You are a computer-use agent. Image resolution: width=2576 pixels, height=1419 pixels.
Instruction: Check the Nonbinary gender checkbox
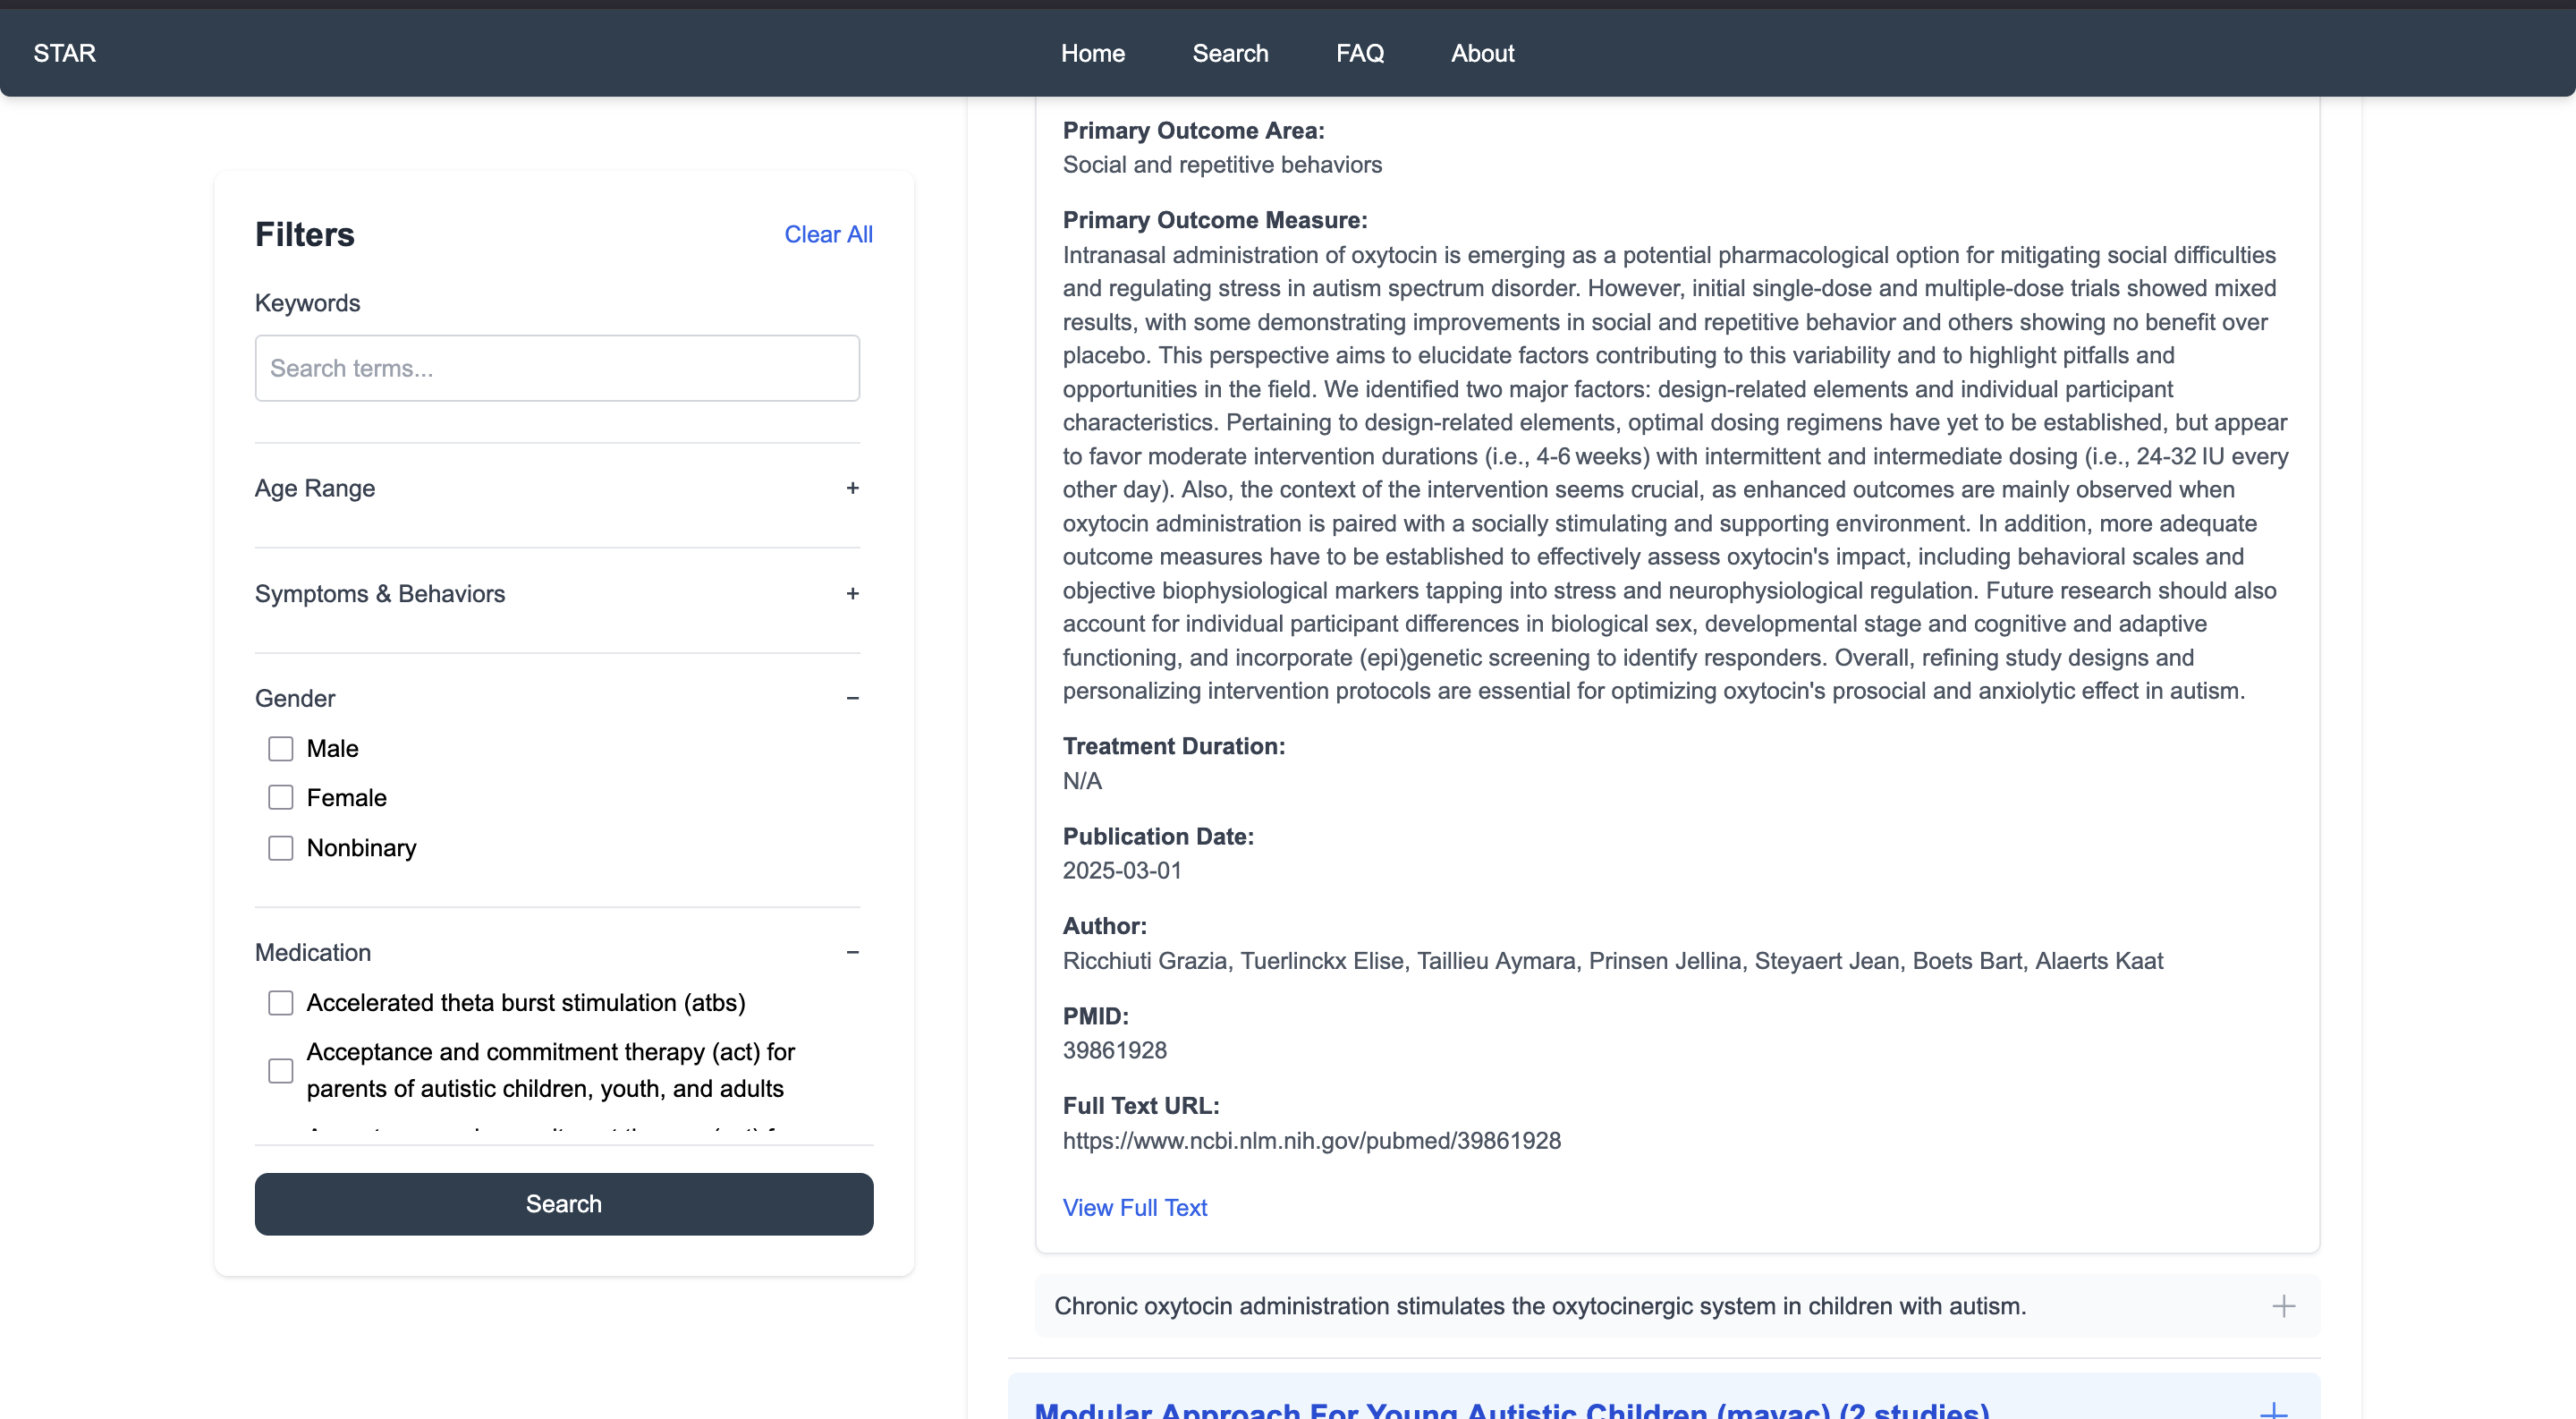[x=281, y=848]
